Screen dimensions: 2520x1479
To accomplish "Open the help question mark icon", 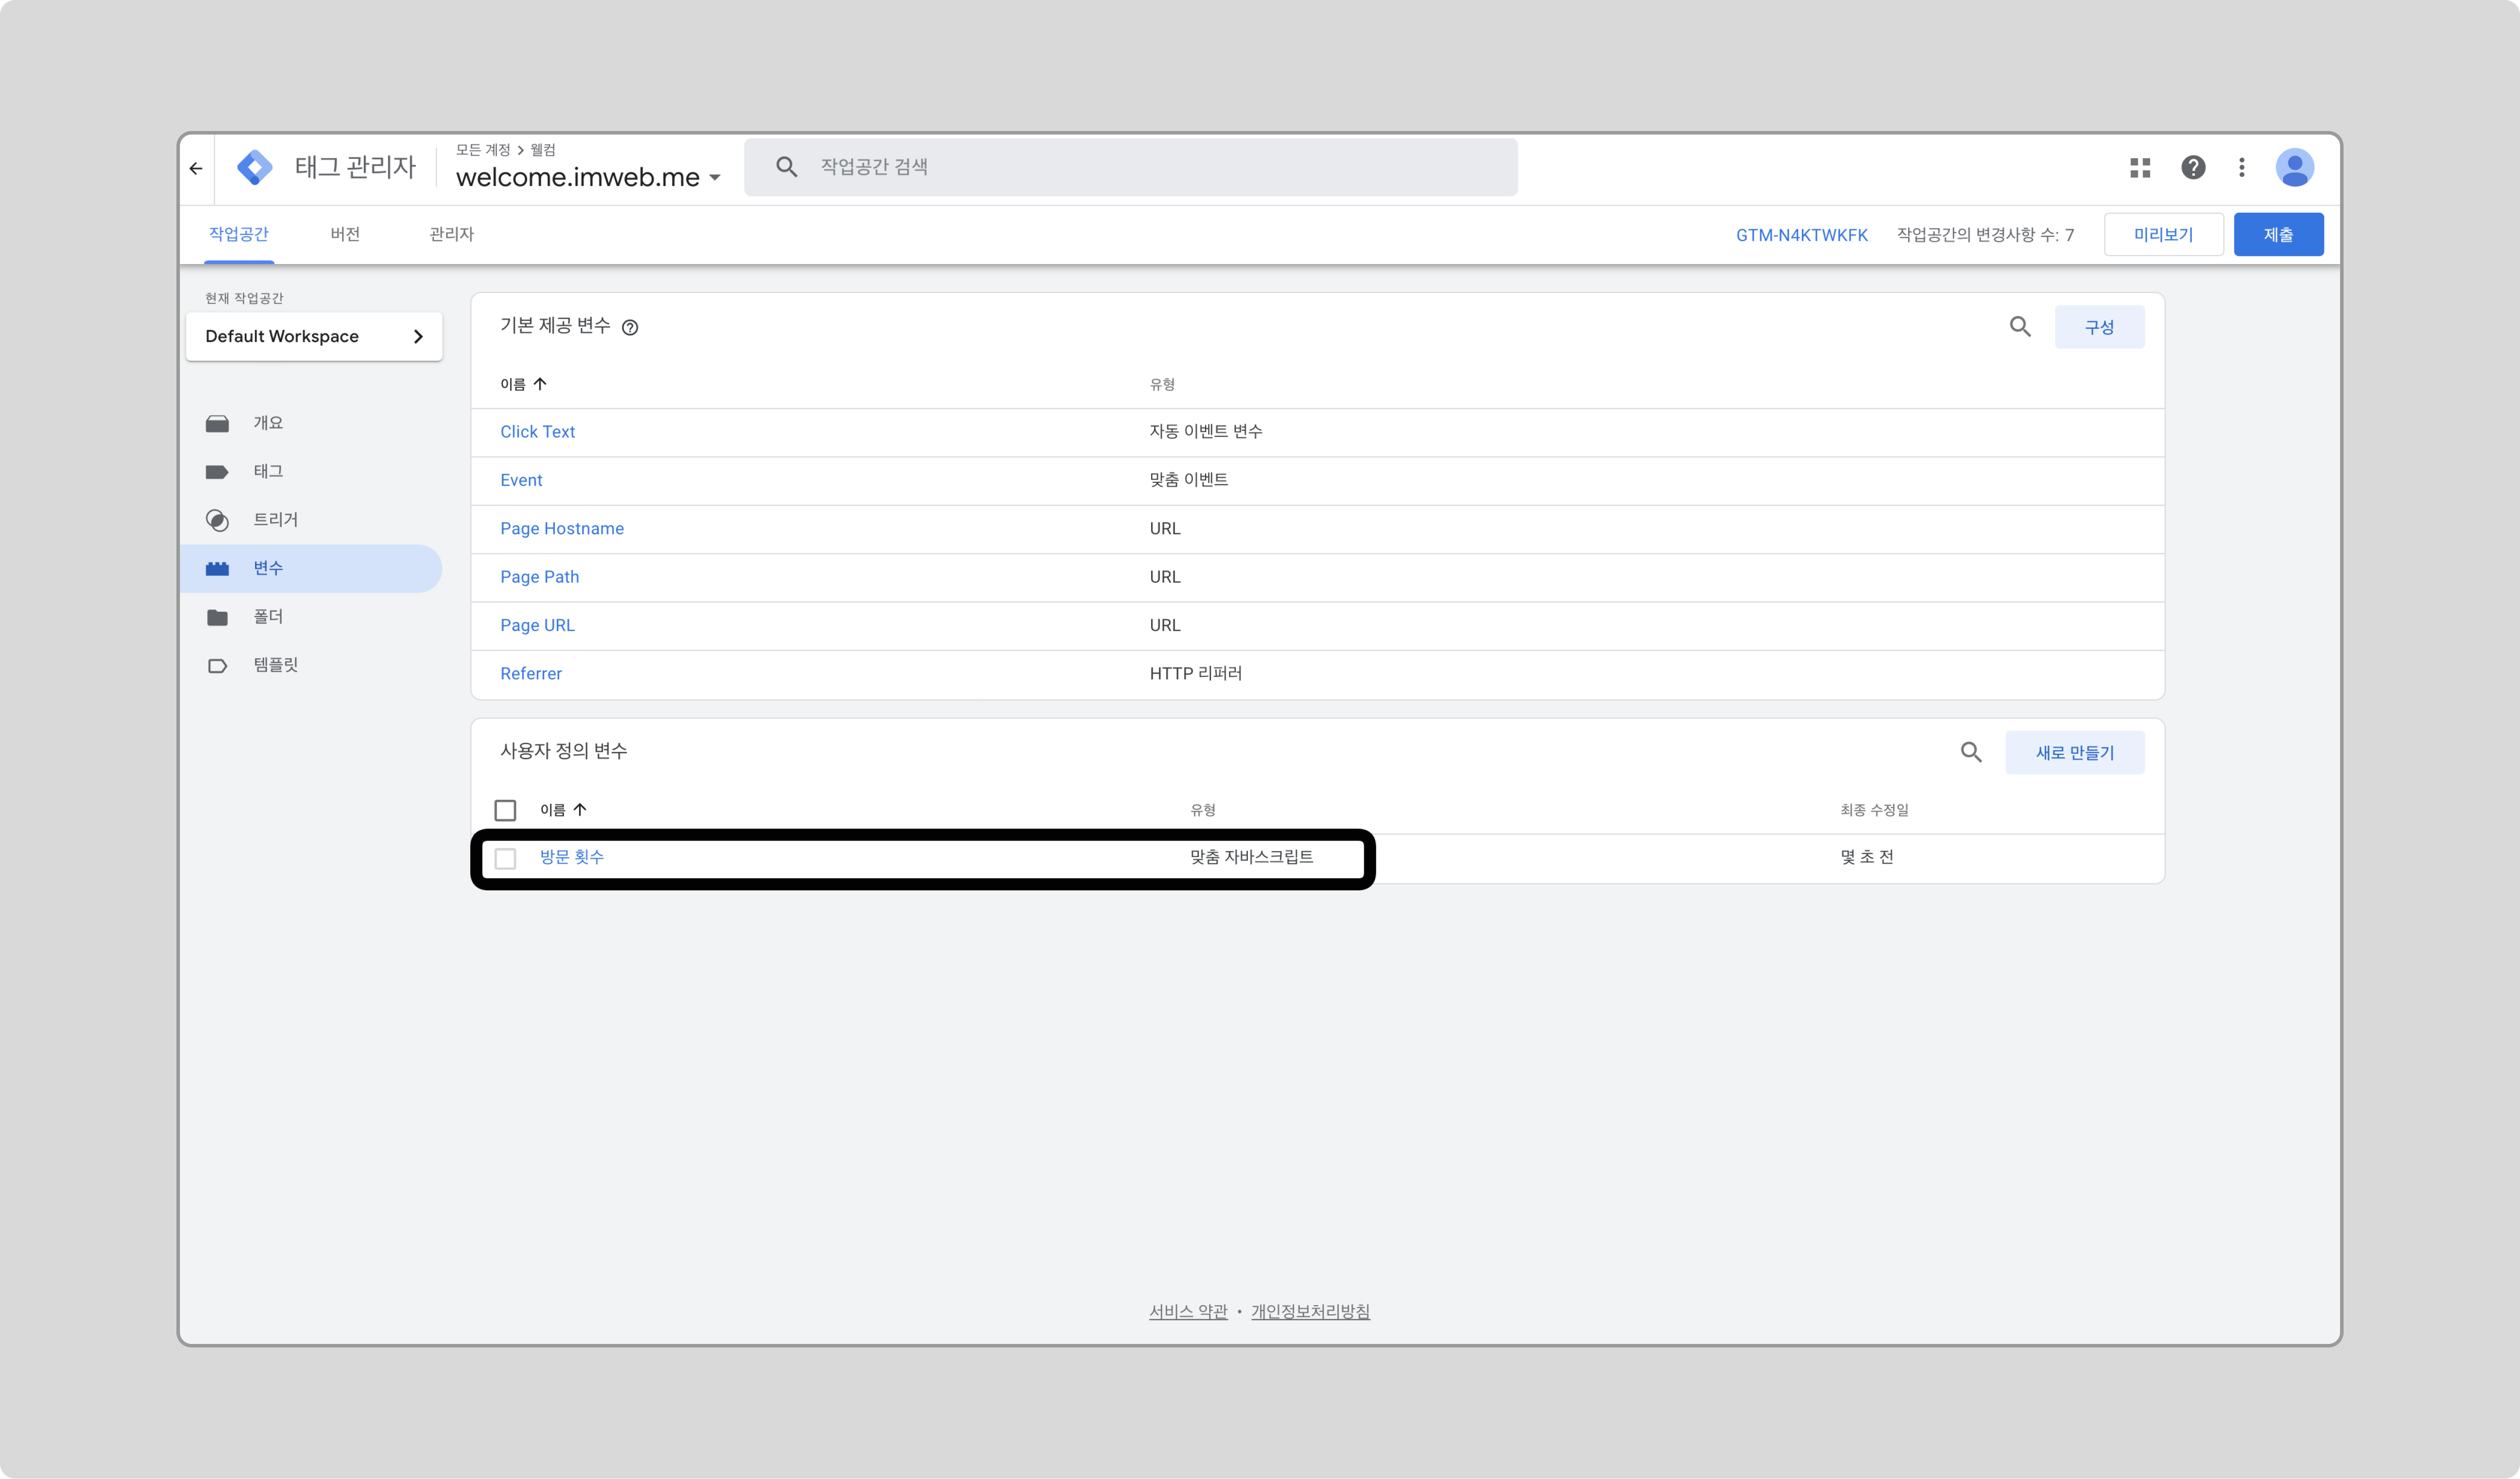I will click(x=2193, y=168).
